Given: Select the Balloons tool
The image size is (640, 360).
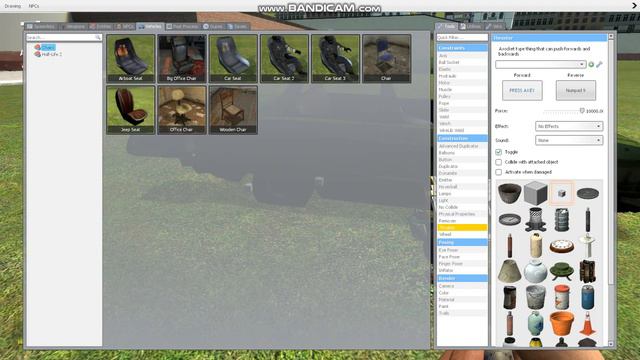Looking at the screenshot, I should click(x=462, y=153).
